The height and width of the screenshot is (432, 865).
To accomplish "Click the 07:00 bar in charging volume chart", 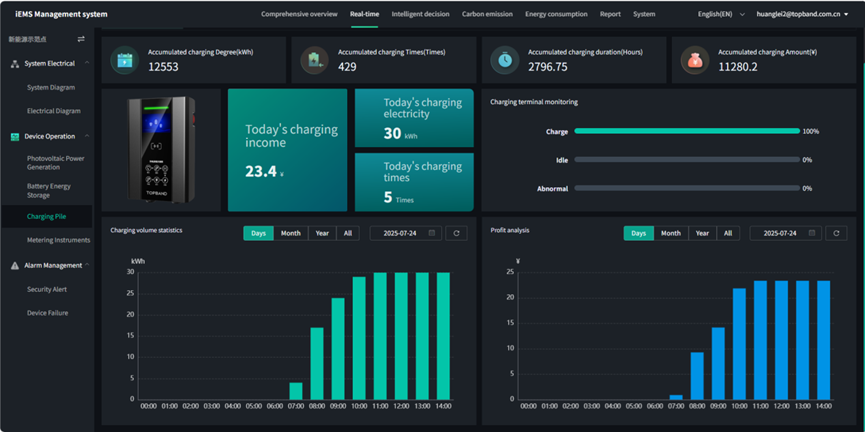I will [296, 391].
